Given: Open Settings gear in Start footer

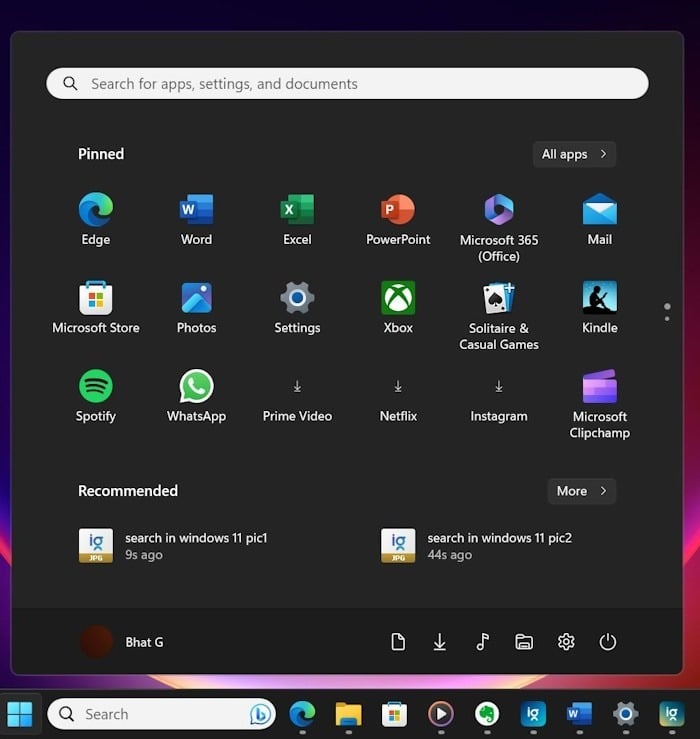Looking at the screenshot, I should [566, 642].
